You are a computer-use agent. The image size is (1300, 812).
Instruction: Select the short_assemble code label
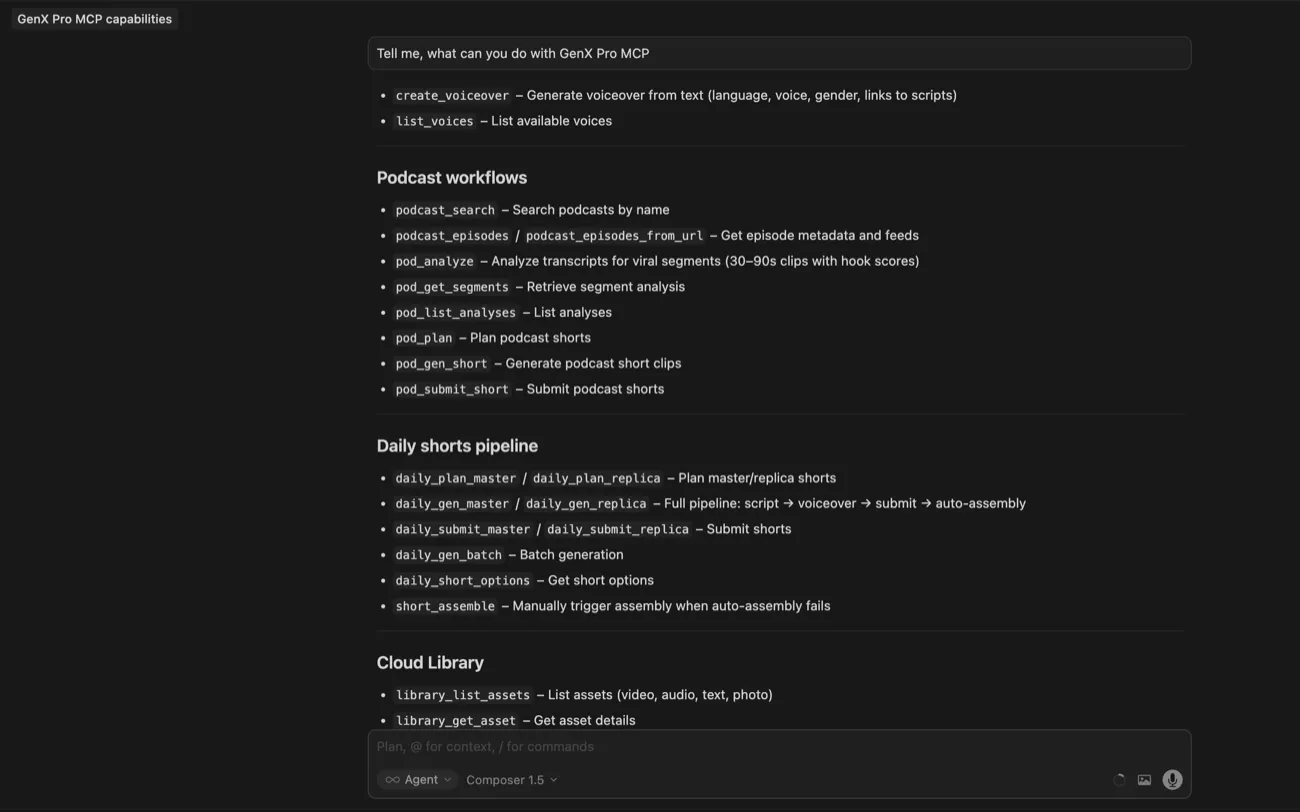[445, 606]
